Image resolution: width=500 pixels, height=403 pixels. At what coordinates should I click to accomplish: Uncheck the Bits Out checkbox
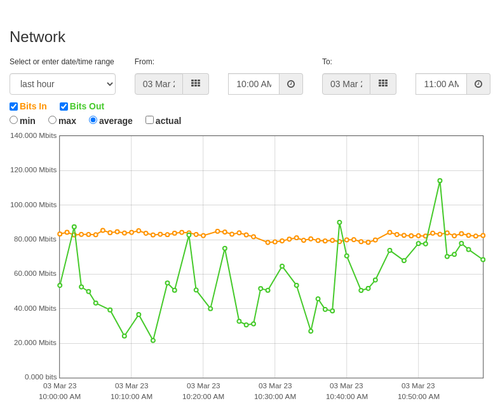click(64, 106)
